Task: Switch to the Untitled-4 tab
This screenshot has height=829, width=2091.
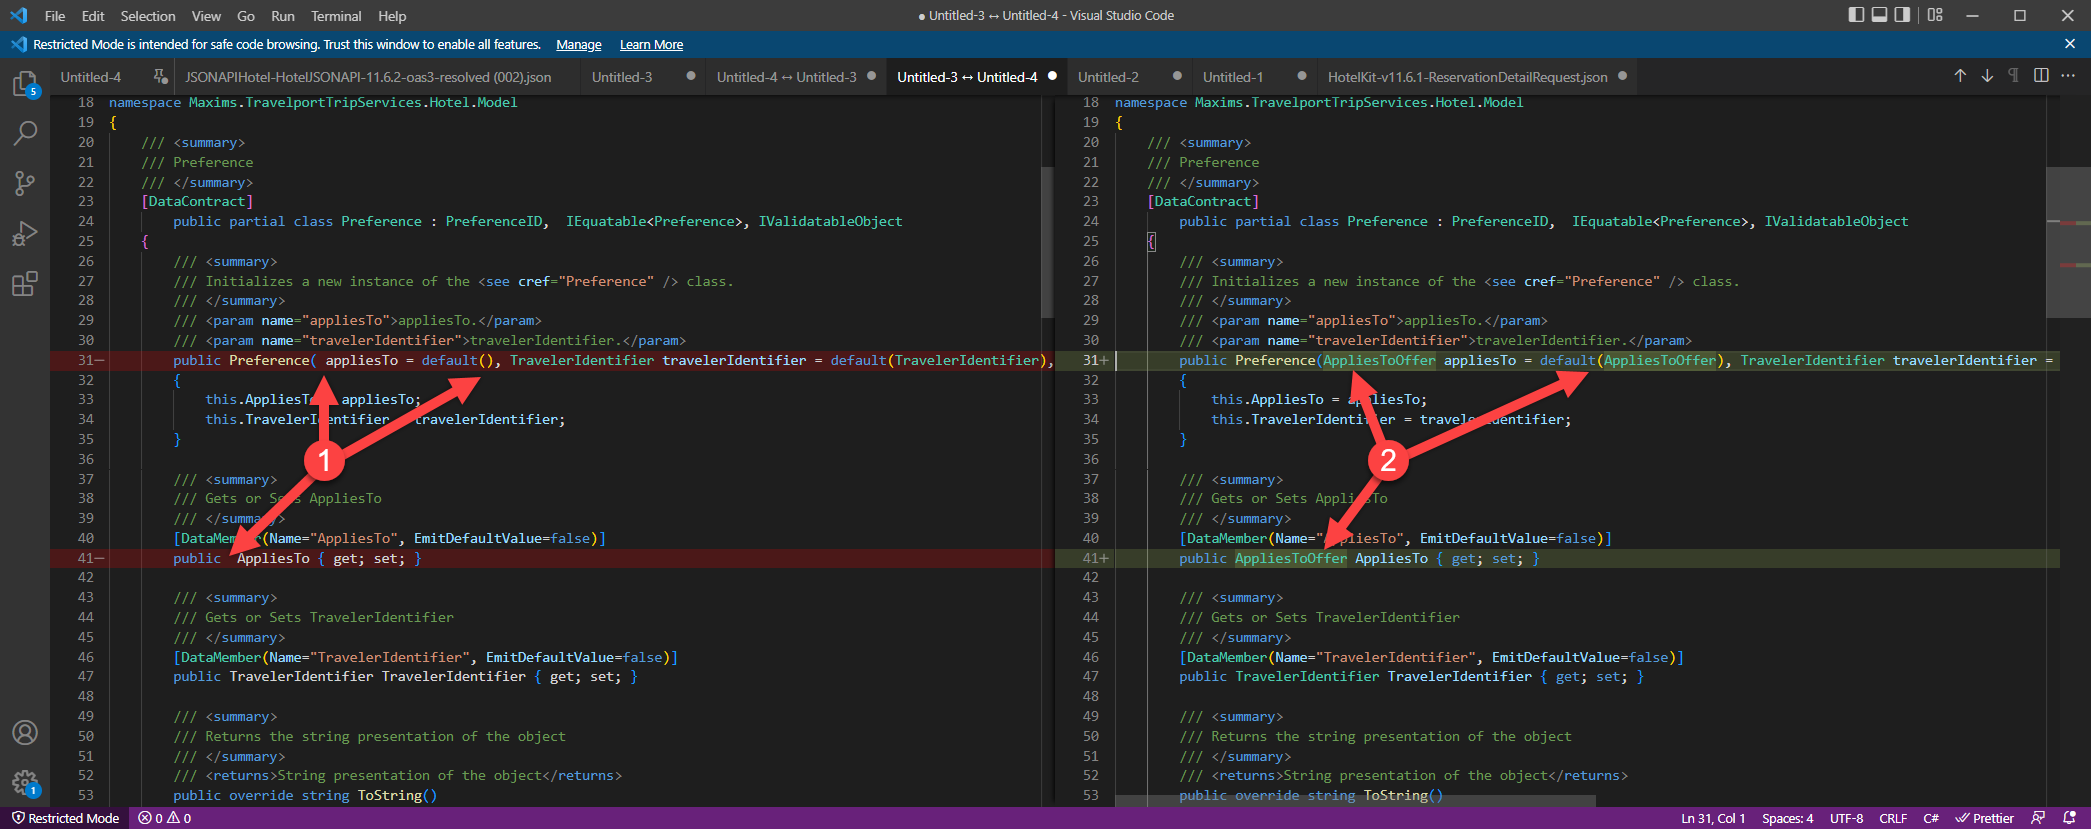Action: pos(90,77)
